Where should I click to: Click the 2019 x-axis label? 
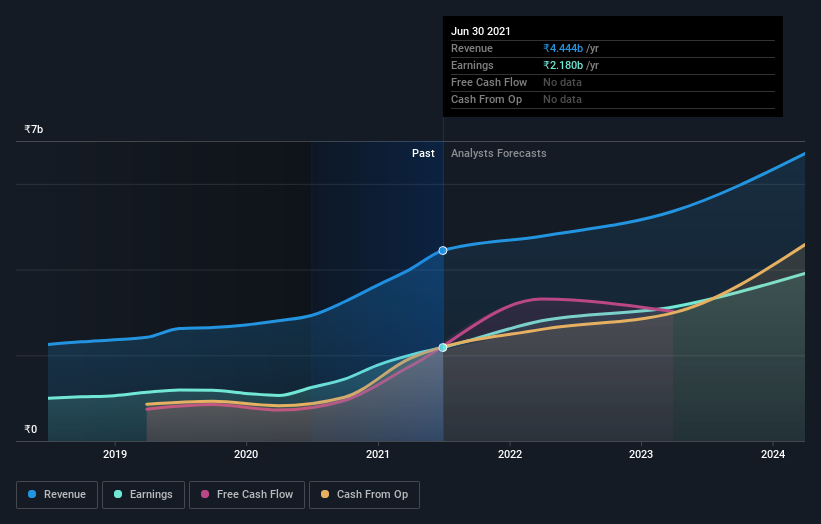click(x=115, y=454)
